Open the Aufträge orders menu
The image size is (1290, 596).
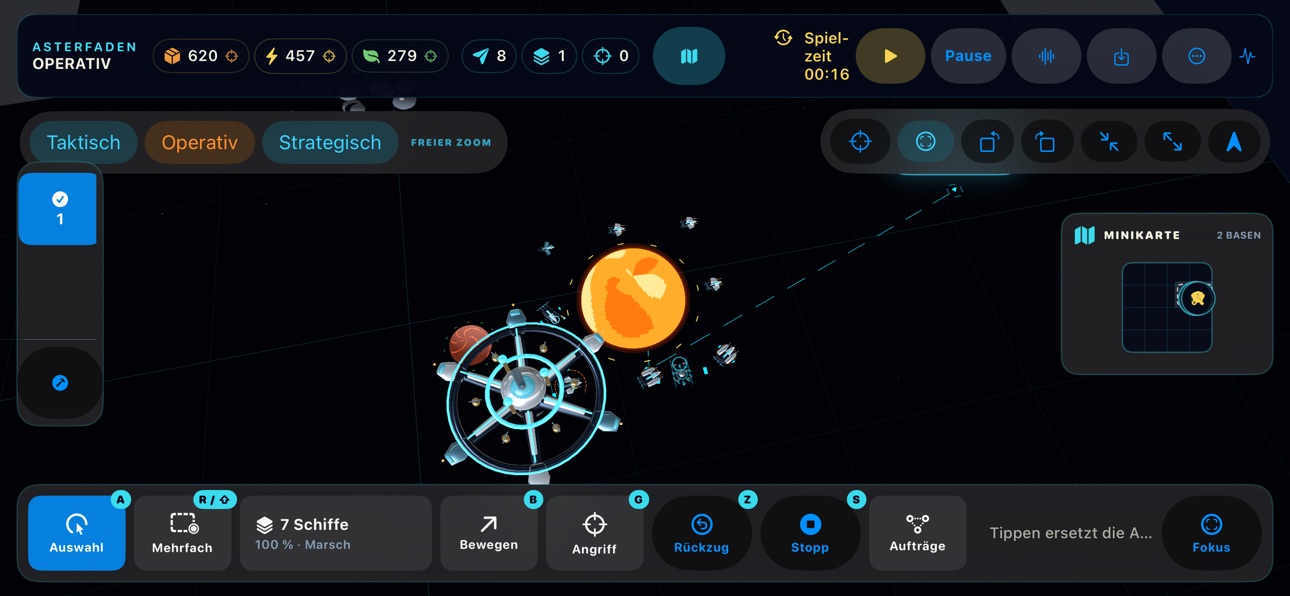[x=917, y=533]
